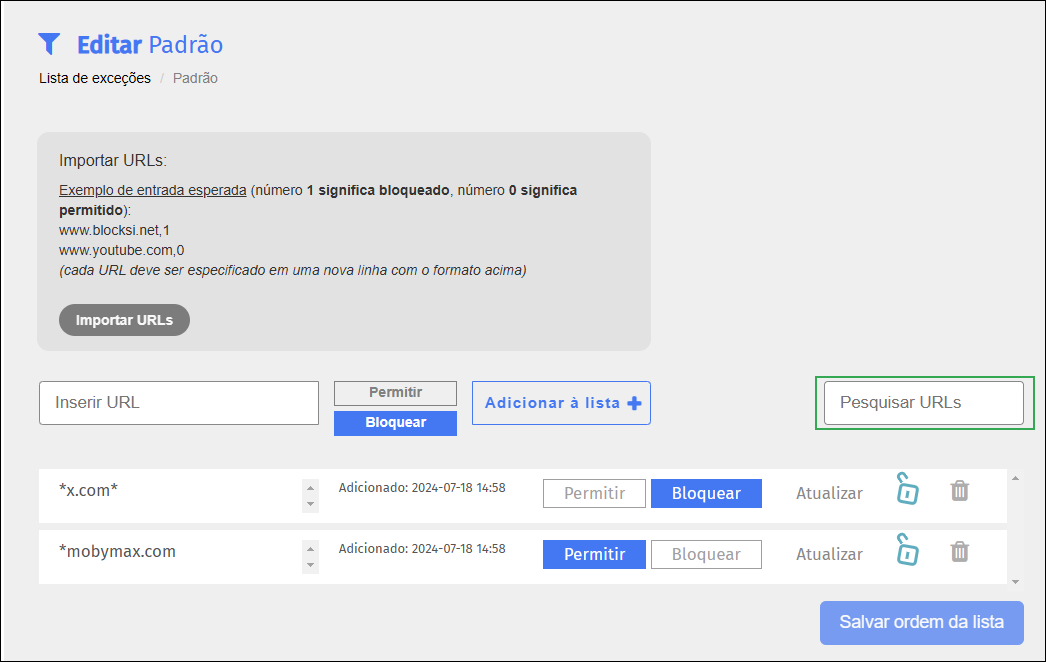Screen dimensions: 1046x662
Task: Set *mobymax.com* to Permitir
Action: tap(594, 555)
